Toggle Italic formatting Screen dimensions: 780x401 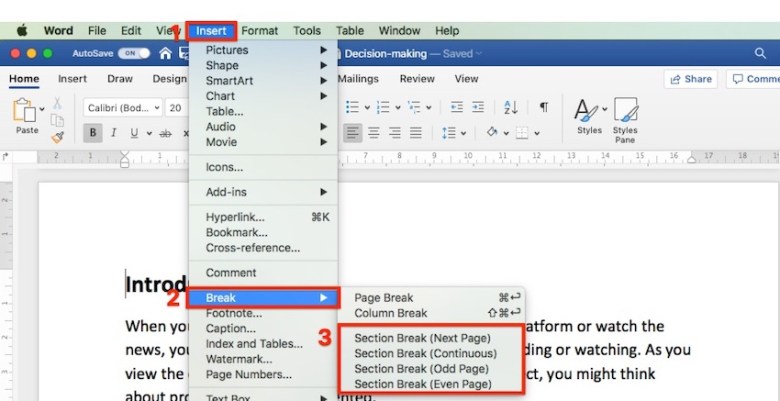click(113, 133)
